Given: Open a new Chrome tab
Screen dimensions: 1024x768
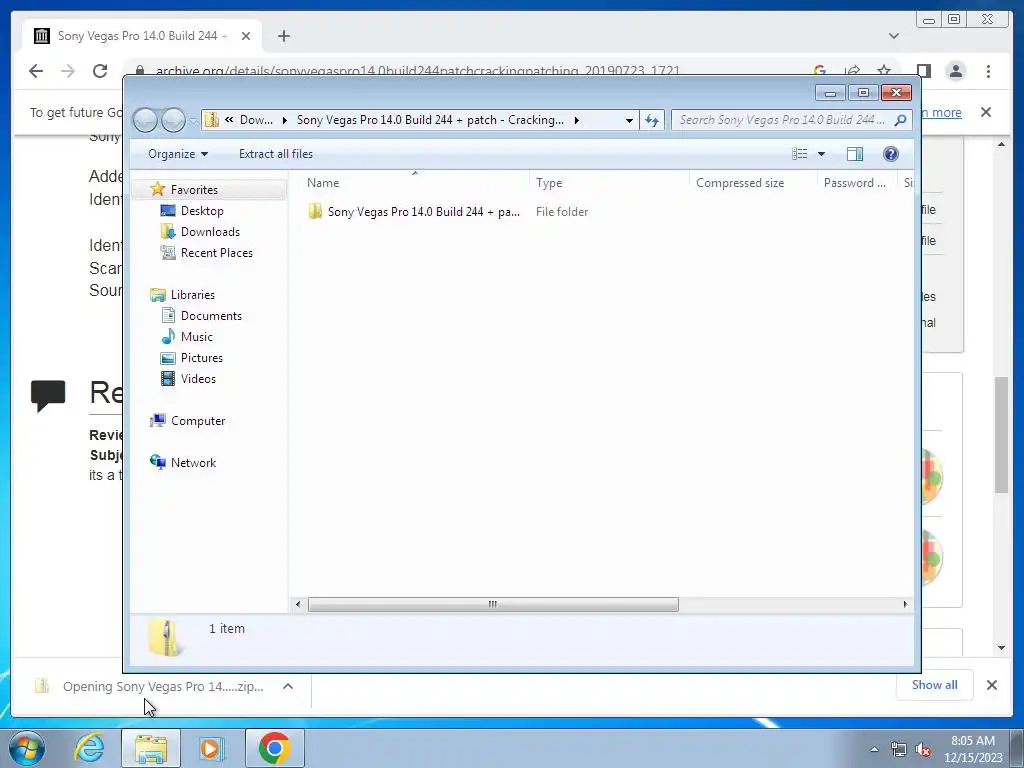Looking at the screenshot, I should pyautogui.click(x=283, y=36).
